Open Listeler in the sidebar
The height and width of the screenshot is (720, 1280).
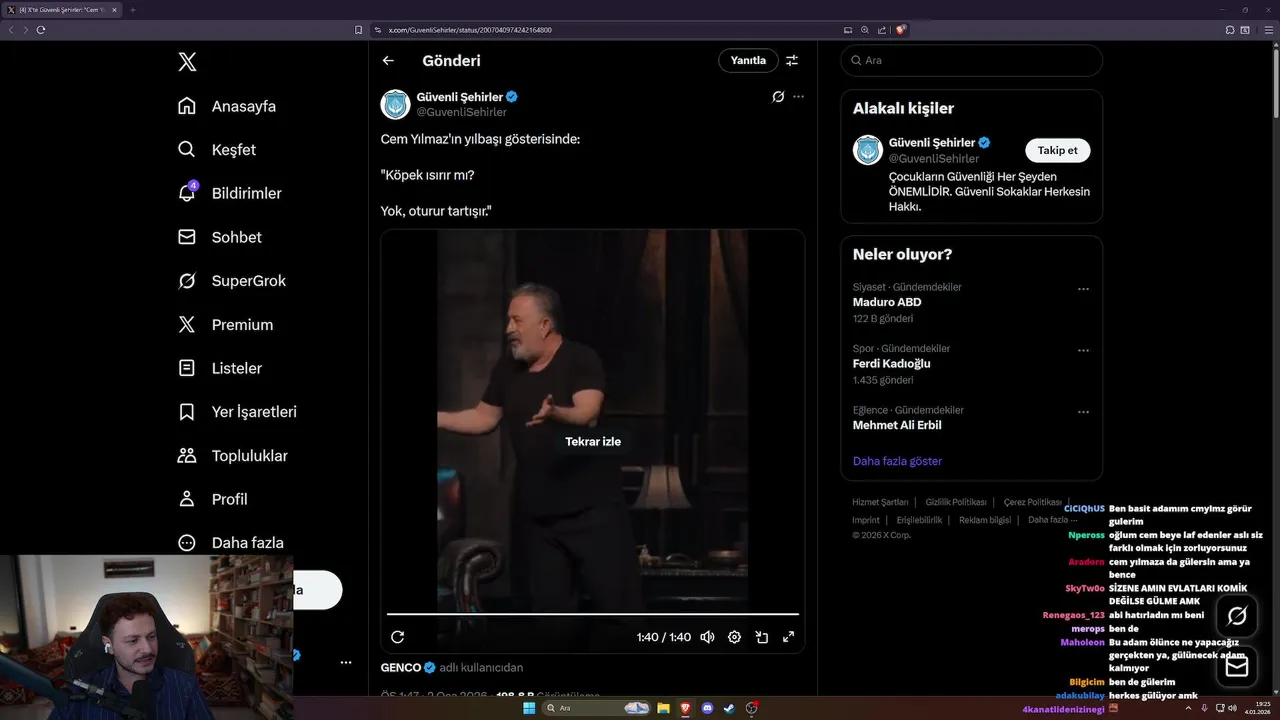220,368
